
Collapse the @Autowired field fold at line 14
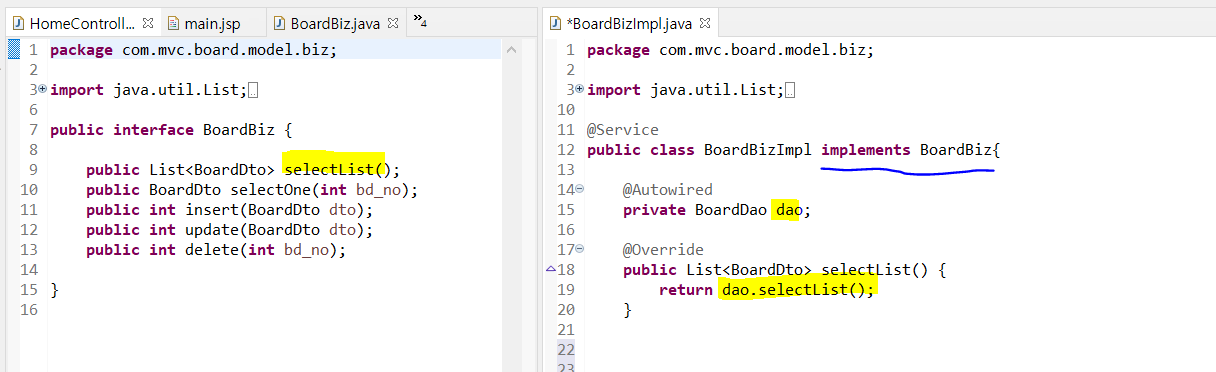tap(579, 189)
